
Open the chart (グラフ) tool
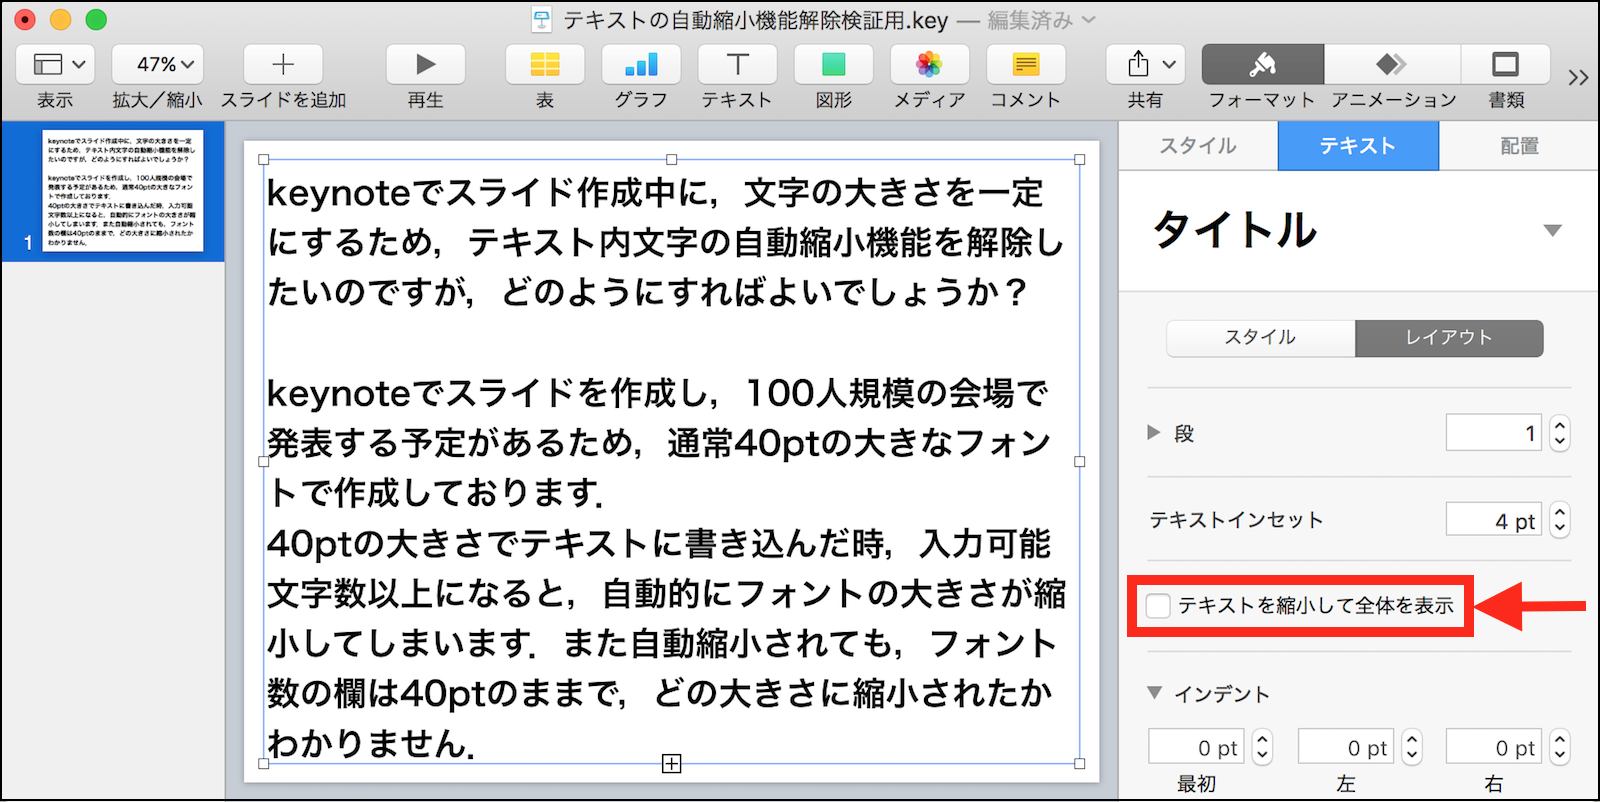pyautogui.click(x=640, y=65)
